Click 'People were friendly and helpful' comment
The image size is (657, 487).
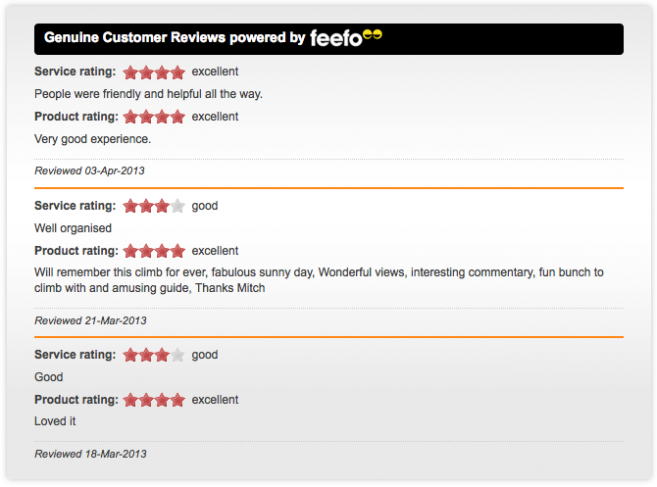point(148,94)
